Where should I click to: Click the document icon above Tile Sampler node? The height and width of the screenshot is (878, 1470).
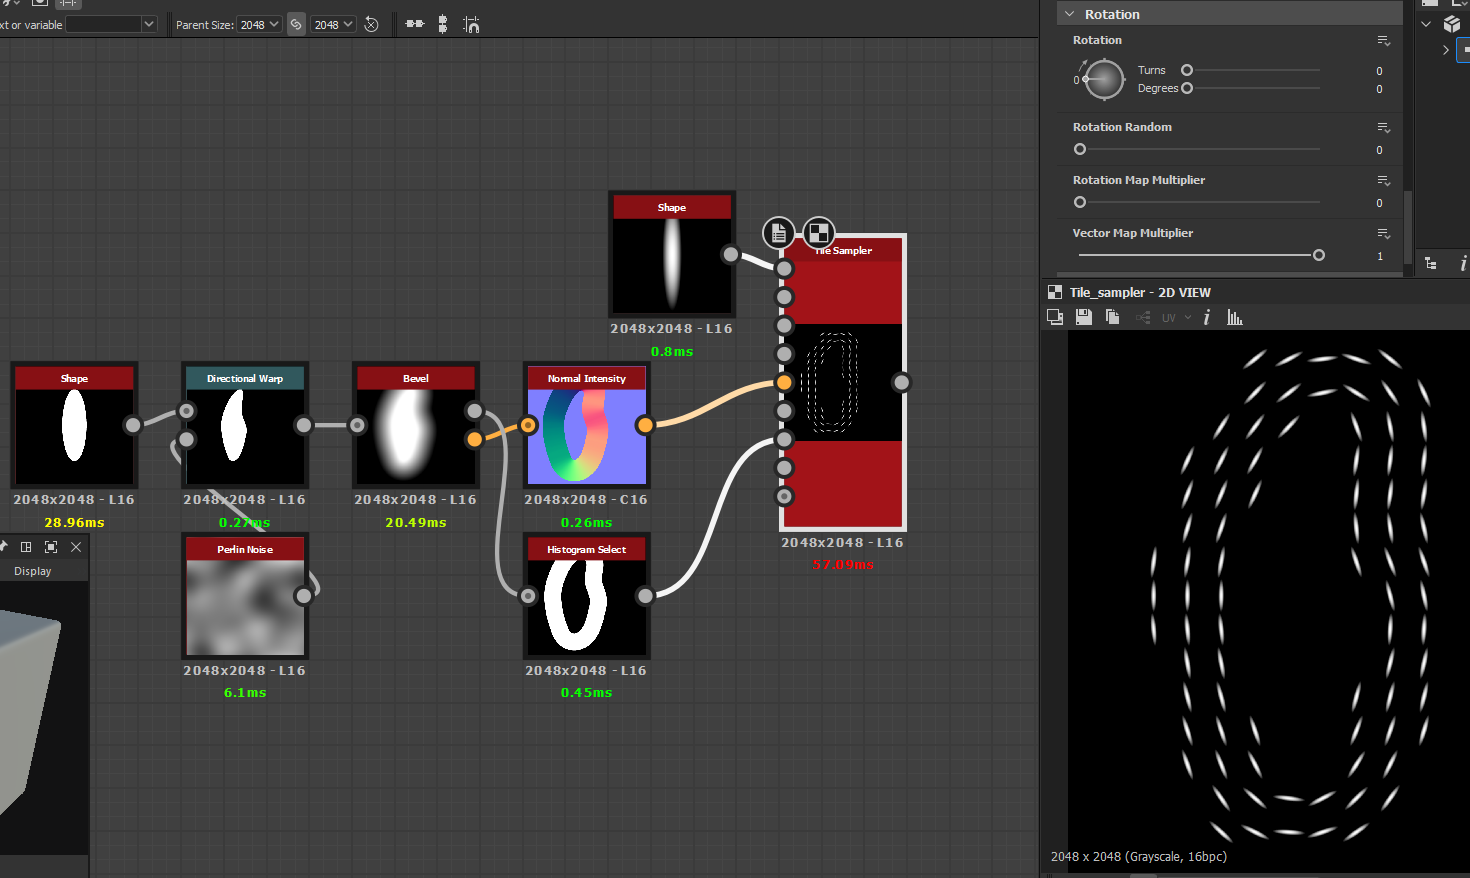coord(779,233)
